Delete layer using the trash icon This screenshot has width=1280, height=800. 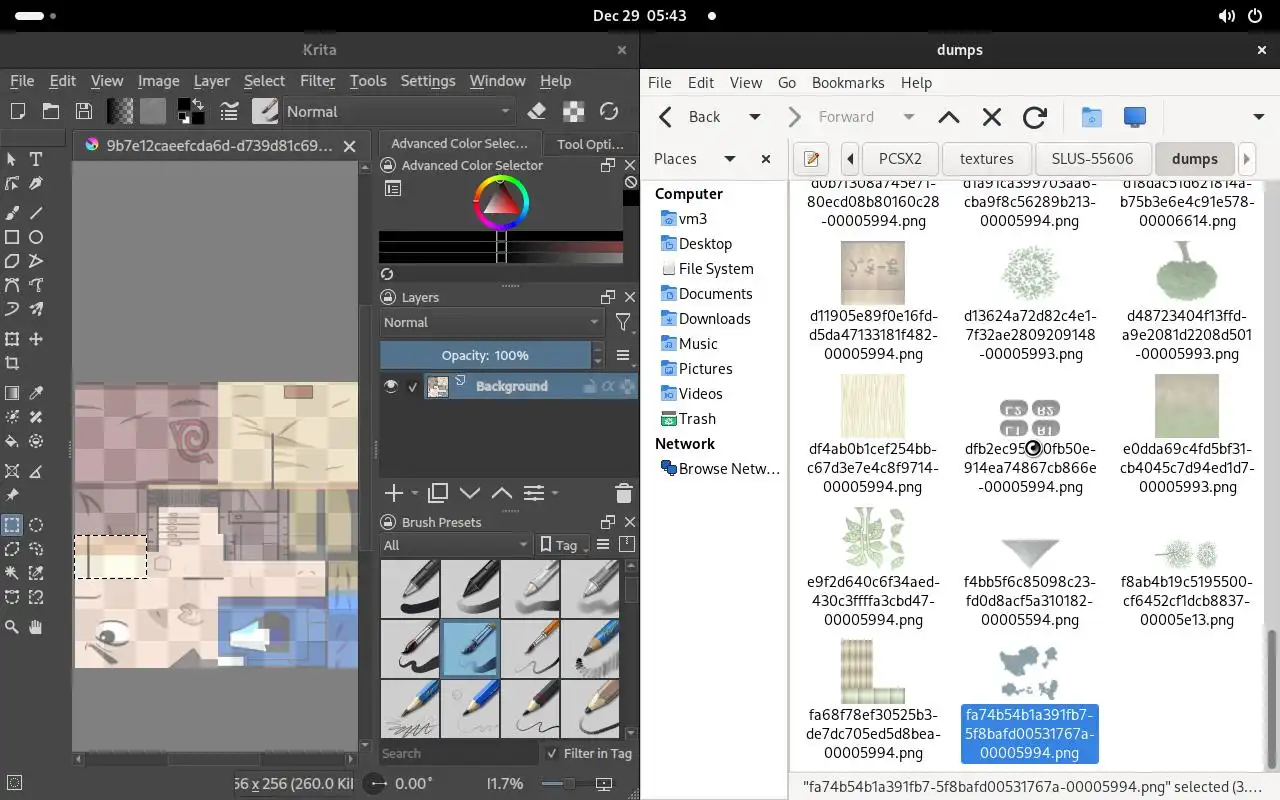624,493
